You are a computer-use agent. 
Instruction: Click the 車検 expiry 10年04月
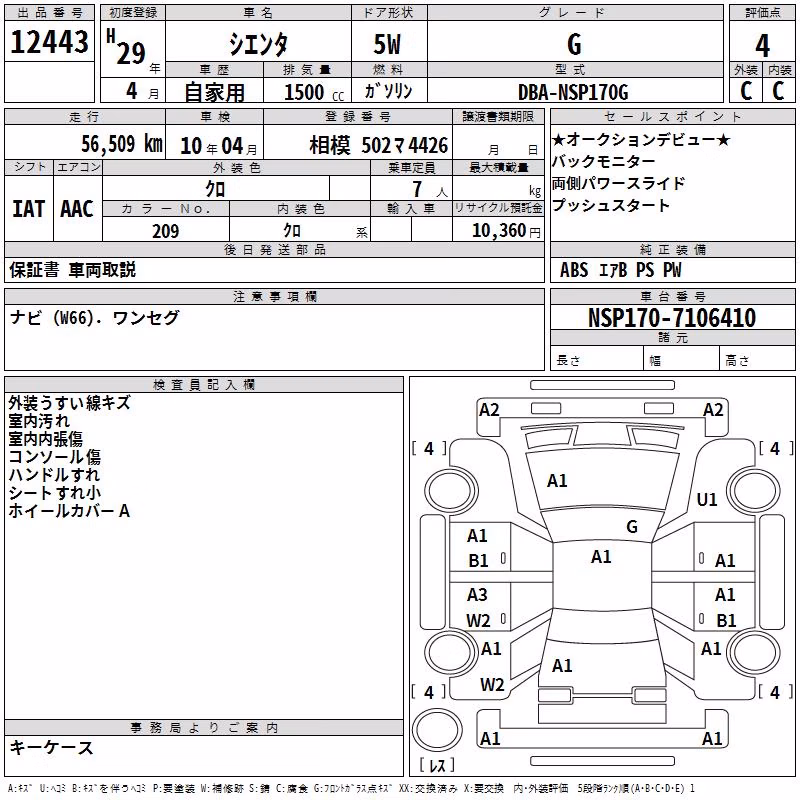[x=219, y=146]
